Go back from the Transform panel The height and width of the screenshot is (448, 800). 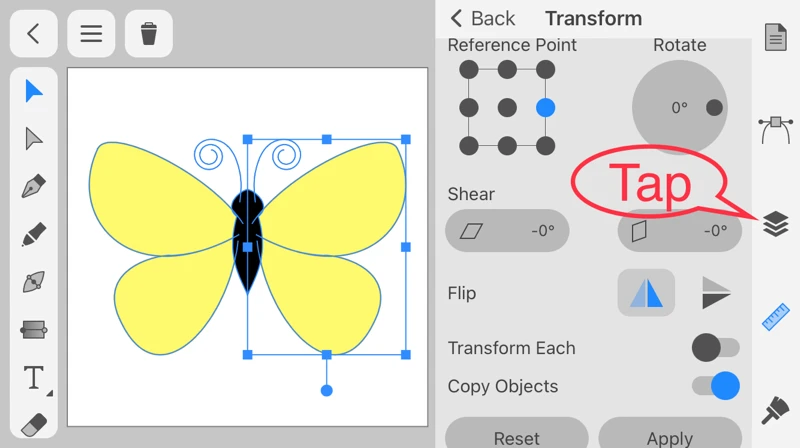point(482,18)
